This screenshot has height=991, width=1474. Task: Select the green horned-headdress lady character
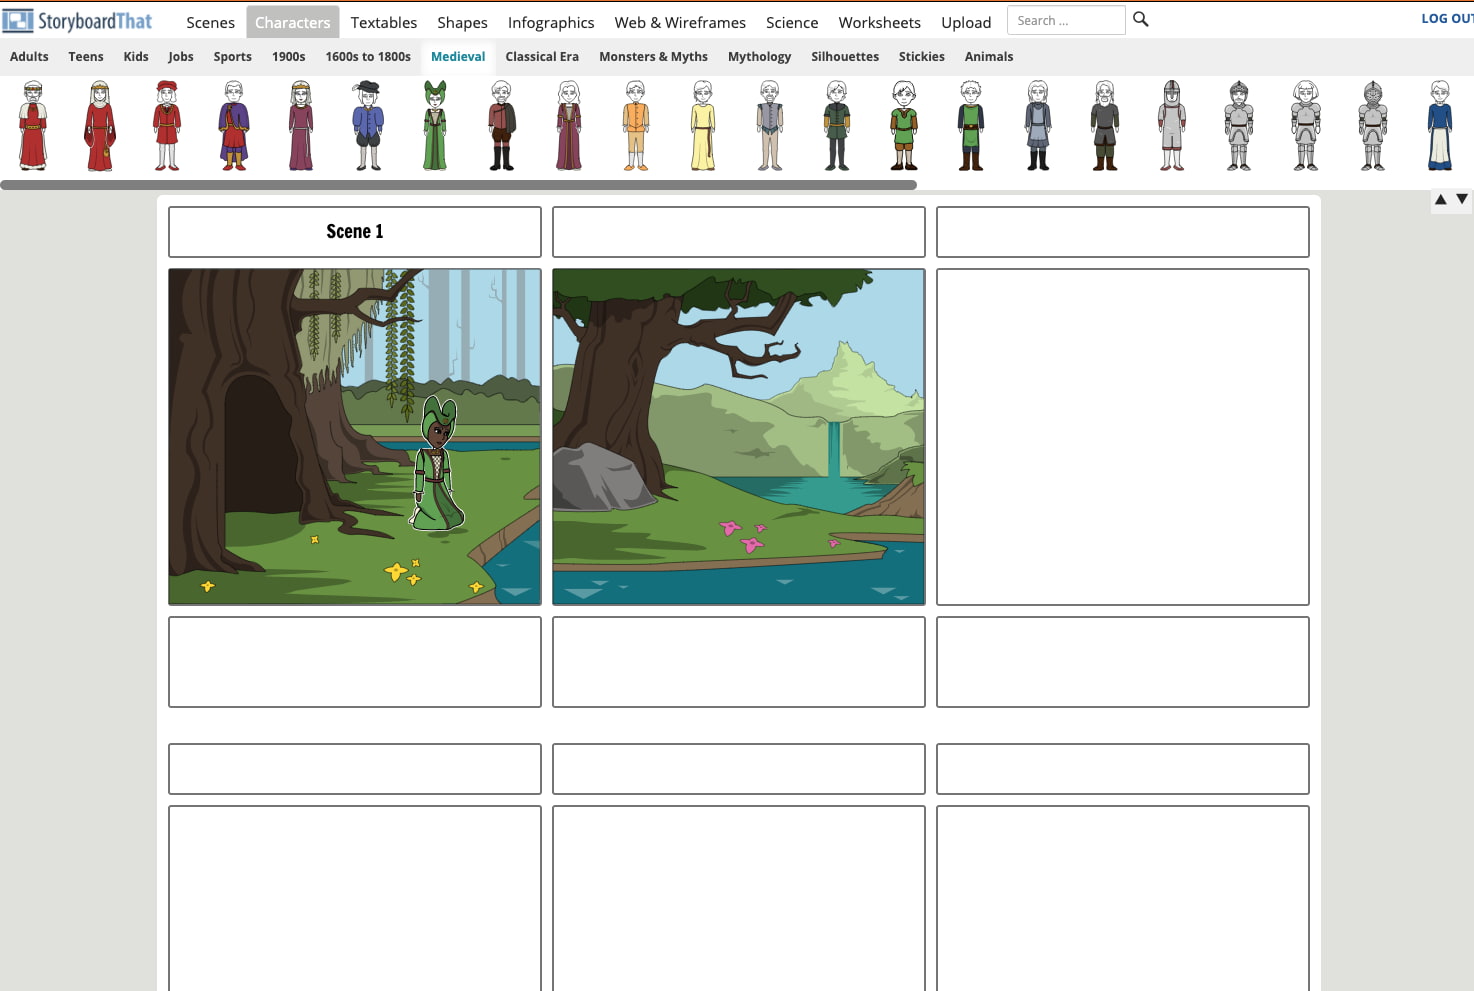(434, 127)
